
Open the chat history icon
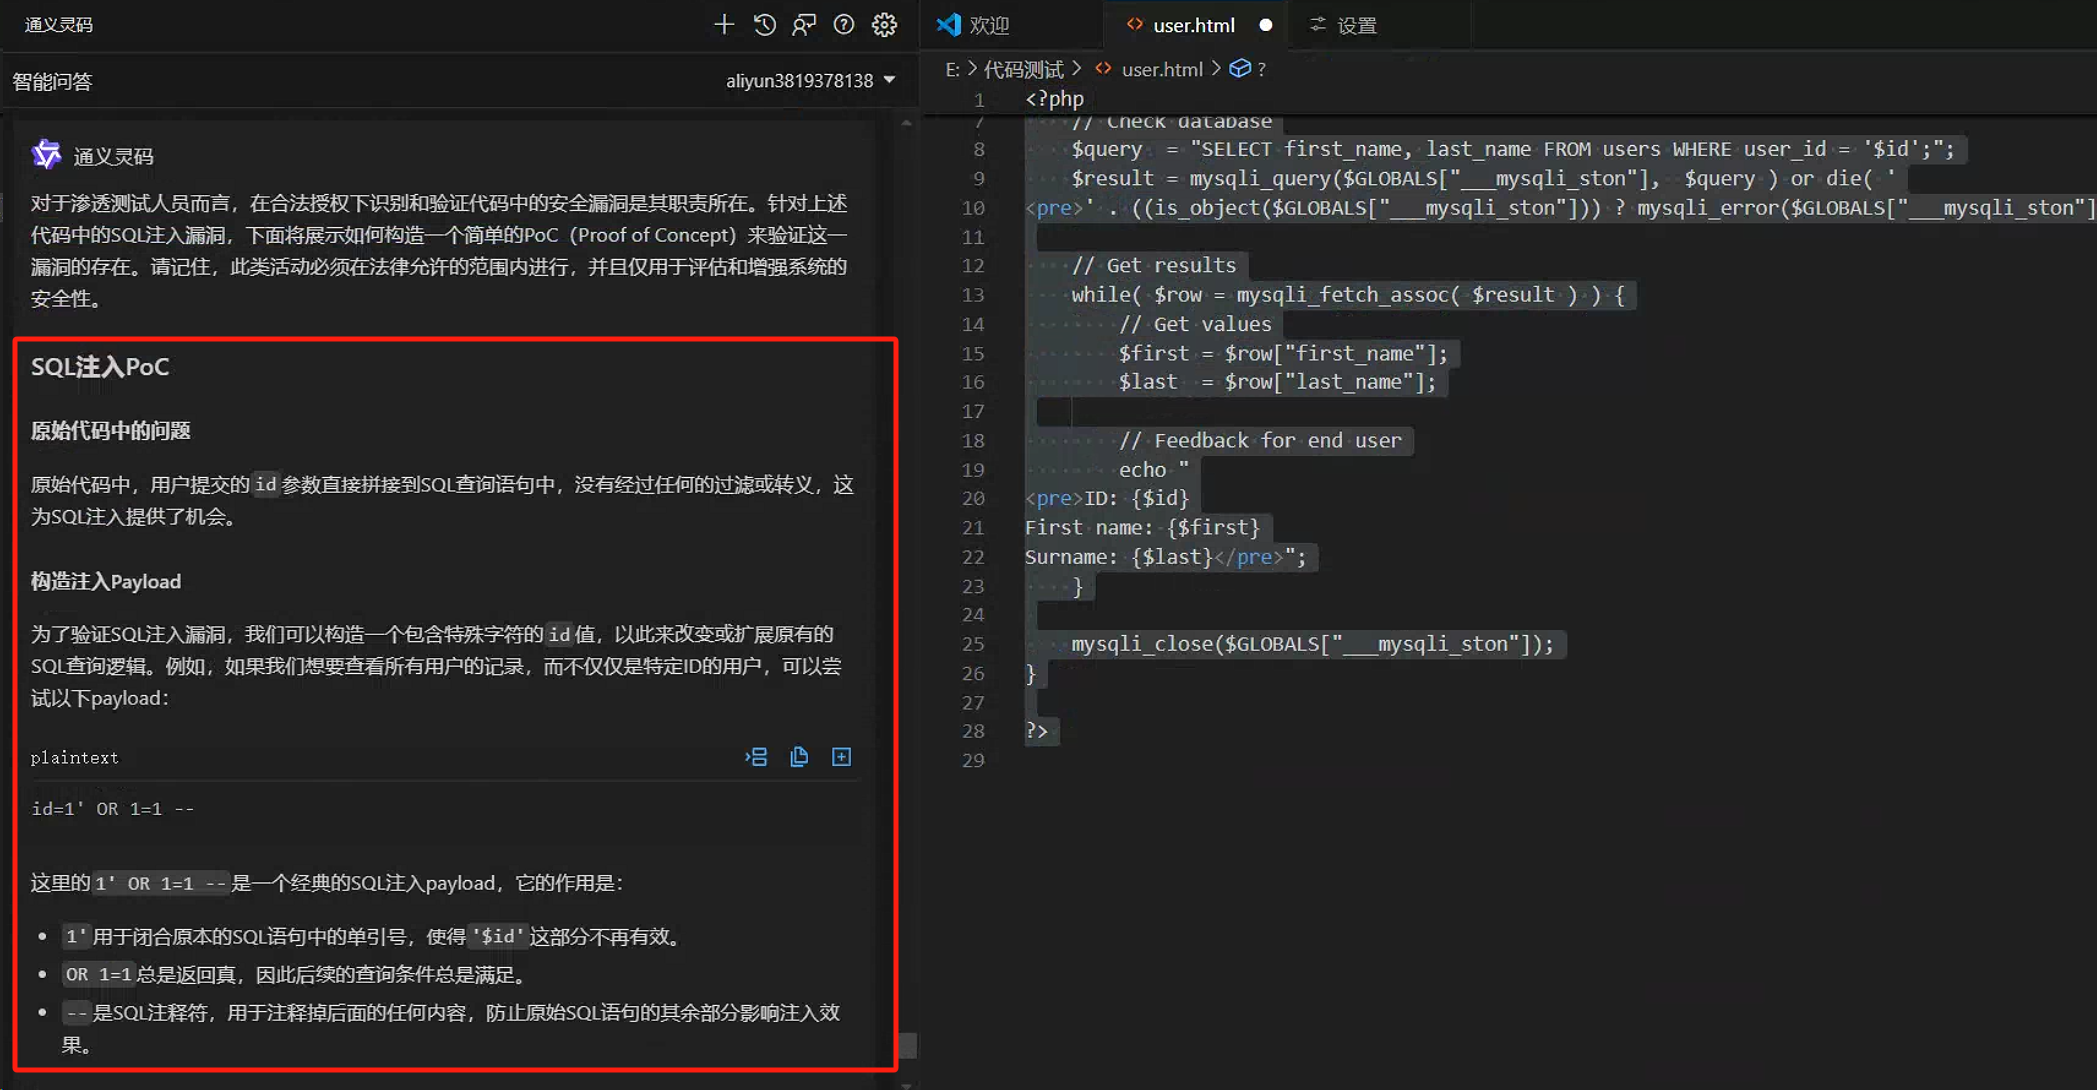point(764,25)
